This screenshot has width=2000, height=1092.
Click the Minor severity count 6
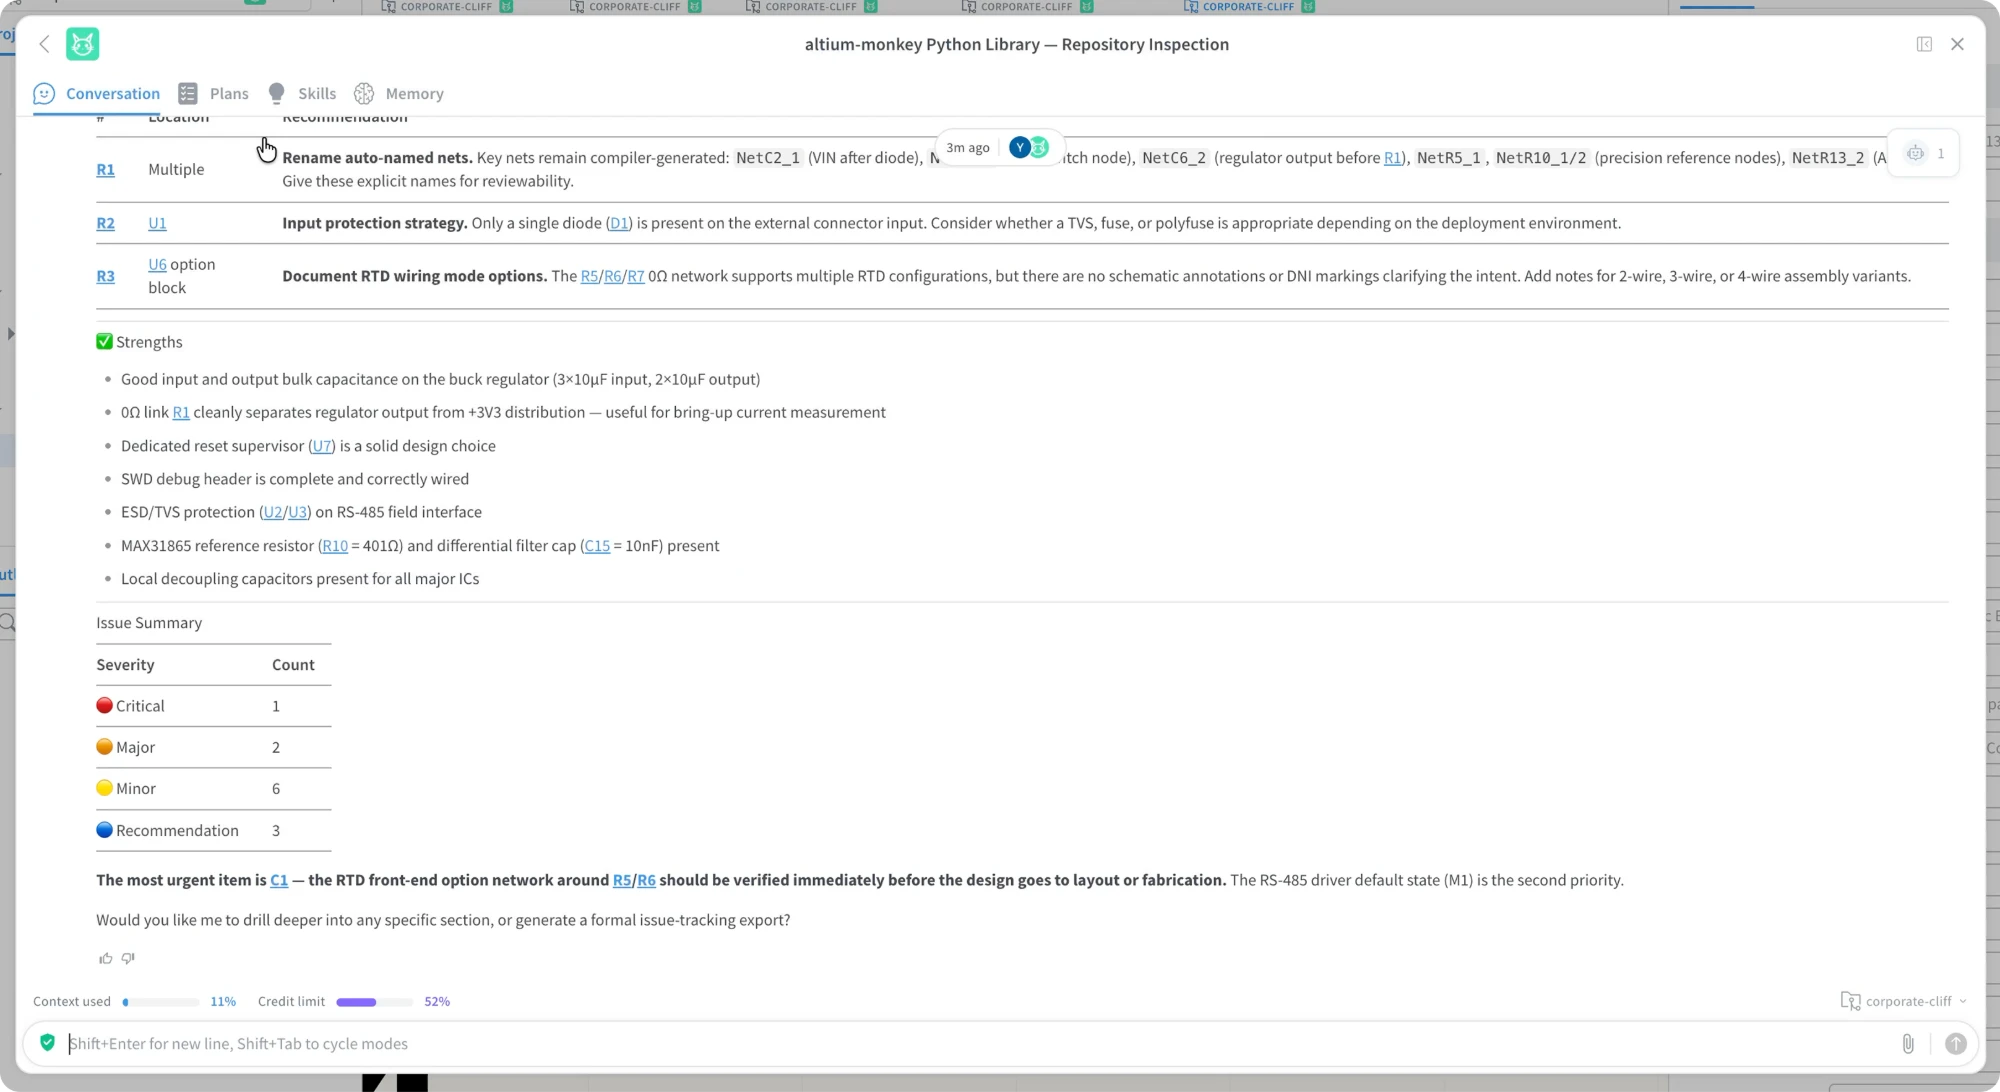coord(276,789)
